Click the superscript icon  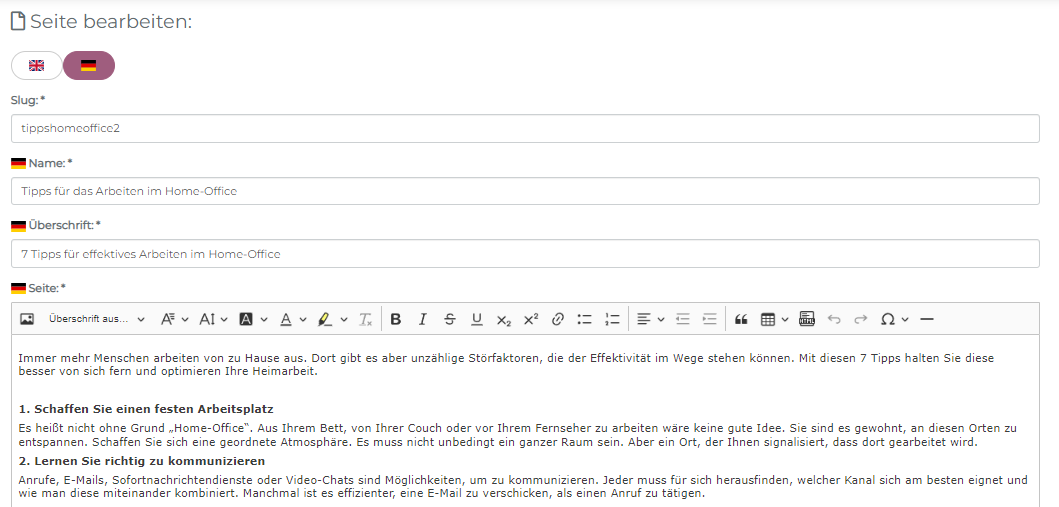coord(531,319)
